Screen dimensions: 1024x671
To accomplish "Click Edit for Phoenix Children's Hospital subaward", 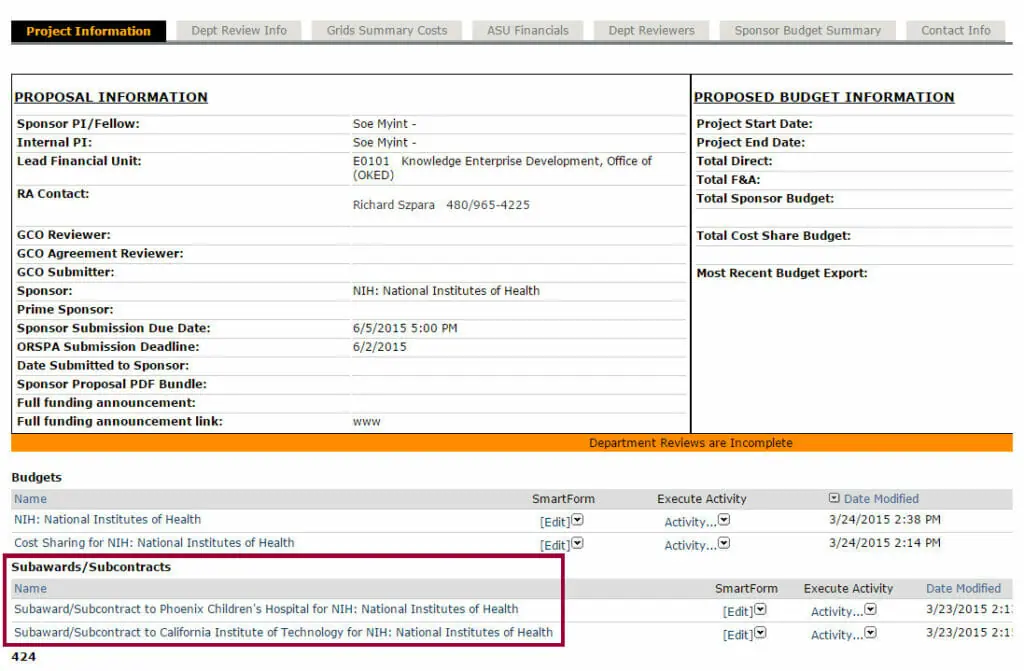I will point(737,612).
